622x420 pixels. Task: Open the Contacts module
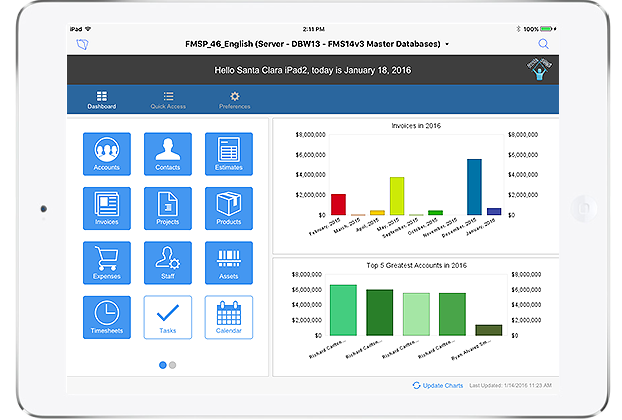[168, 154]
